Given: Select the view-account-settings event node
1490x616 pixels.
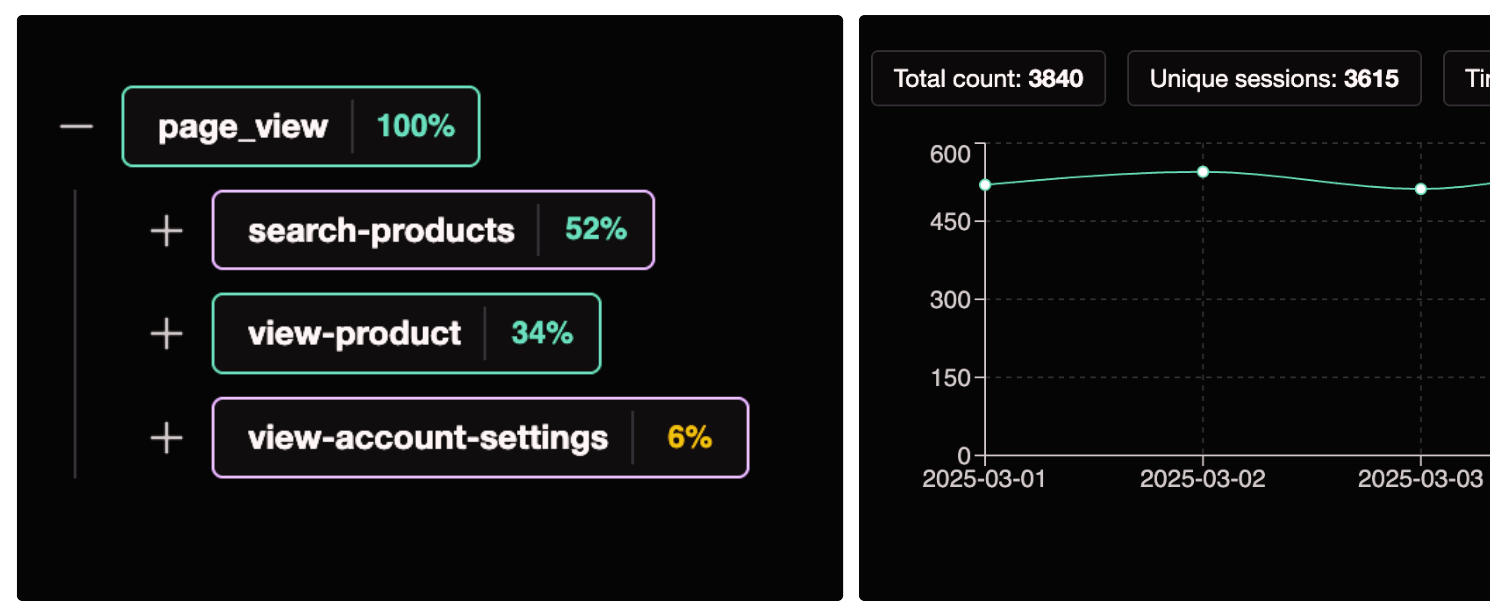Looking at the screenshot, I should coord(430,437).
